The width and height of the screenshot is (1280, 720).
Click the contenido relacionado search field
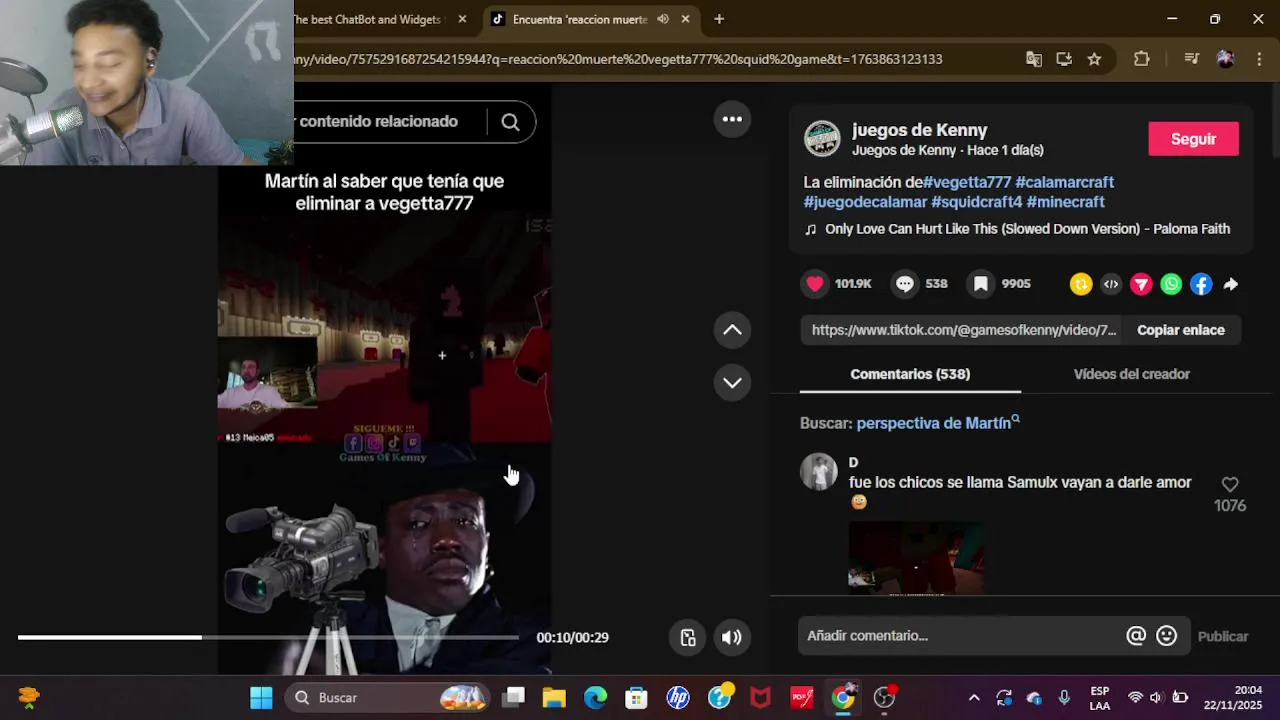pyautogui.click(x=390, y=121)
